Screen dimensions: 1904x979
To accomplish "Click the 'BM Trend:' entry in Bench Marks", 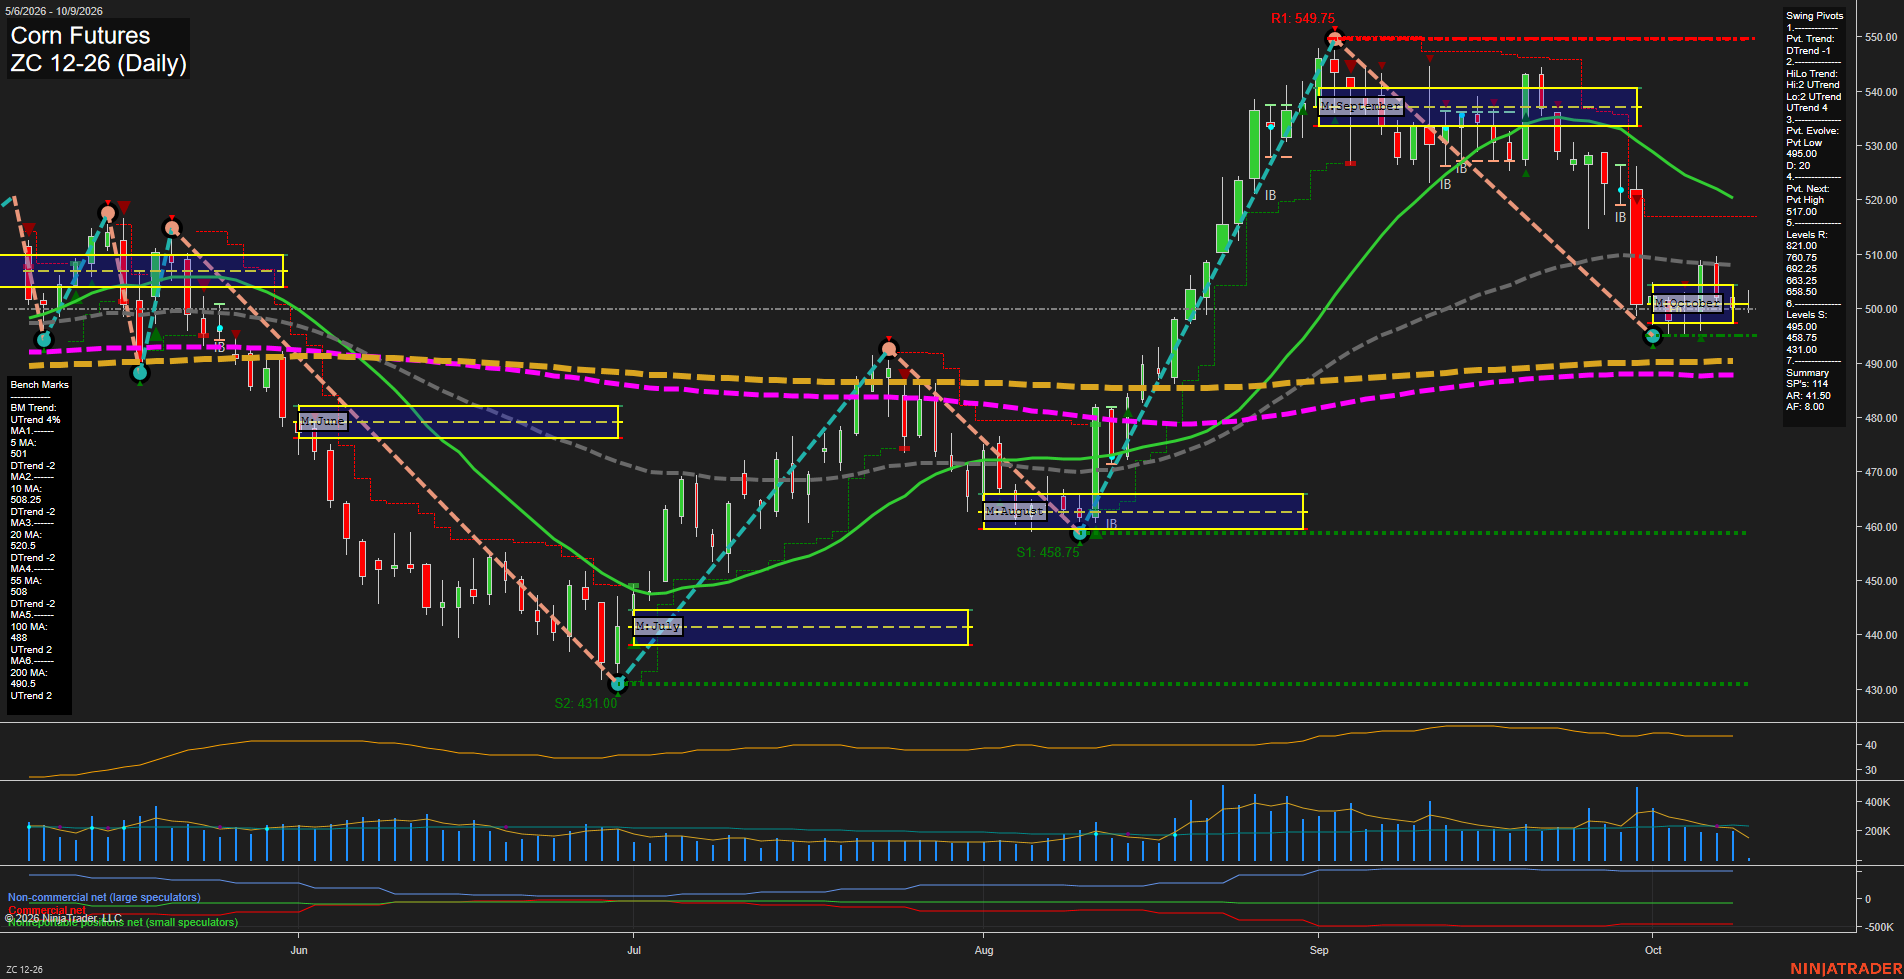I will pyautogui.click(x=33, y=408).
